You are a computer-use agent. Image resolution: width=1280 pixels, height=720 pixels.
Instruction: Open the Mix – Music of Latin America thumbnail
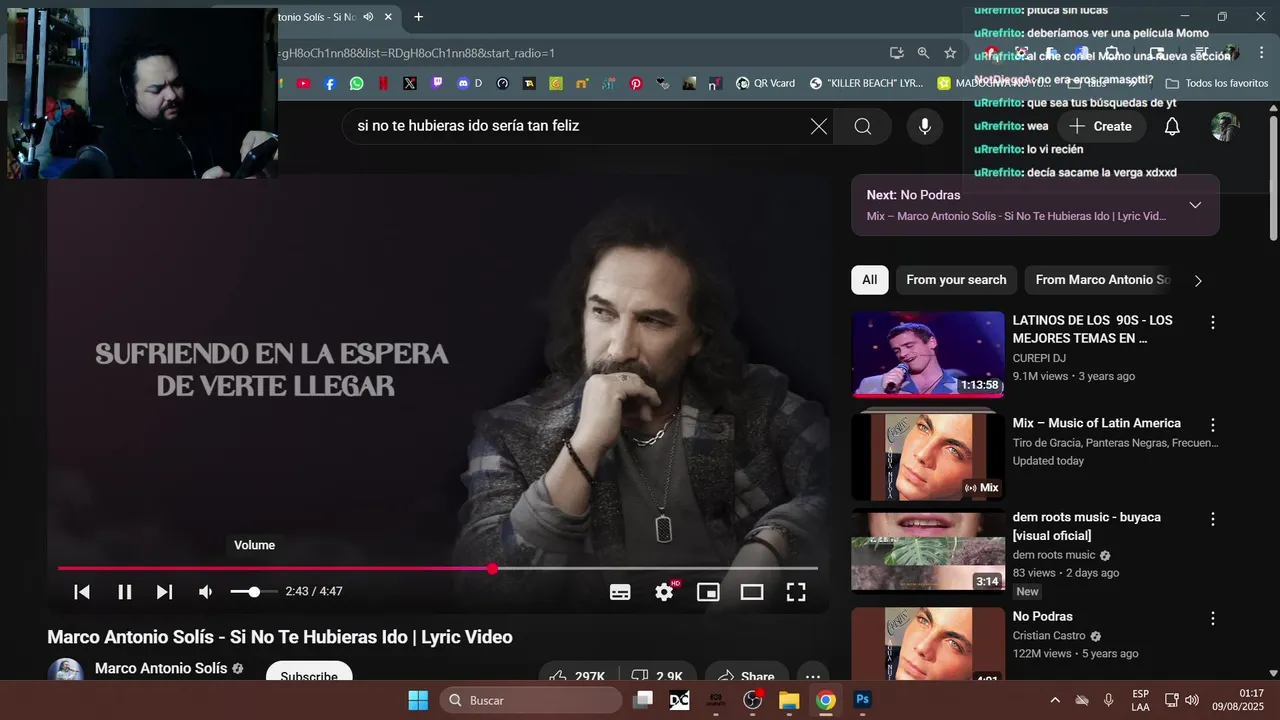pyautogui.click(x=928, y=457)
